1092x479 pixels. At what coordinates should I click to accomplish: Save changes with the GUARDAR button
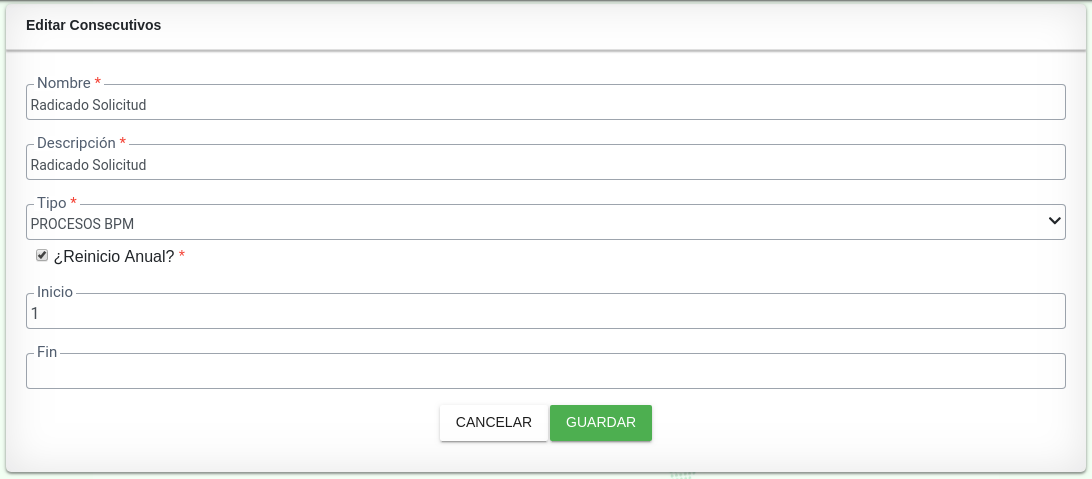point(600,422)
